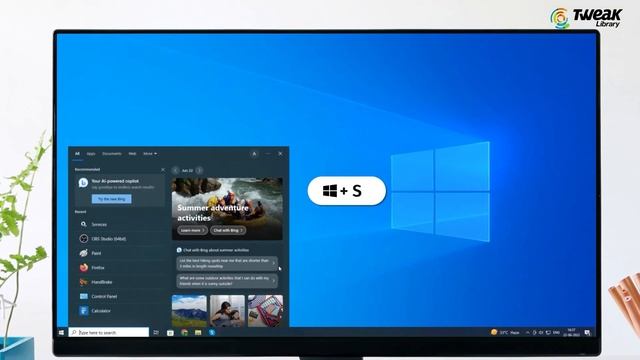
Task: Click the Learn more button
Action: coord(192,230)
